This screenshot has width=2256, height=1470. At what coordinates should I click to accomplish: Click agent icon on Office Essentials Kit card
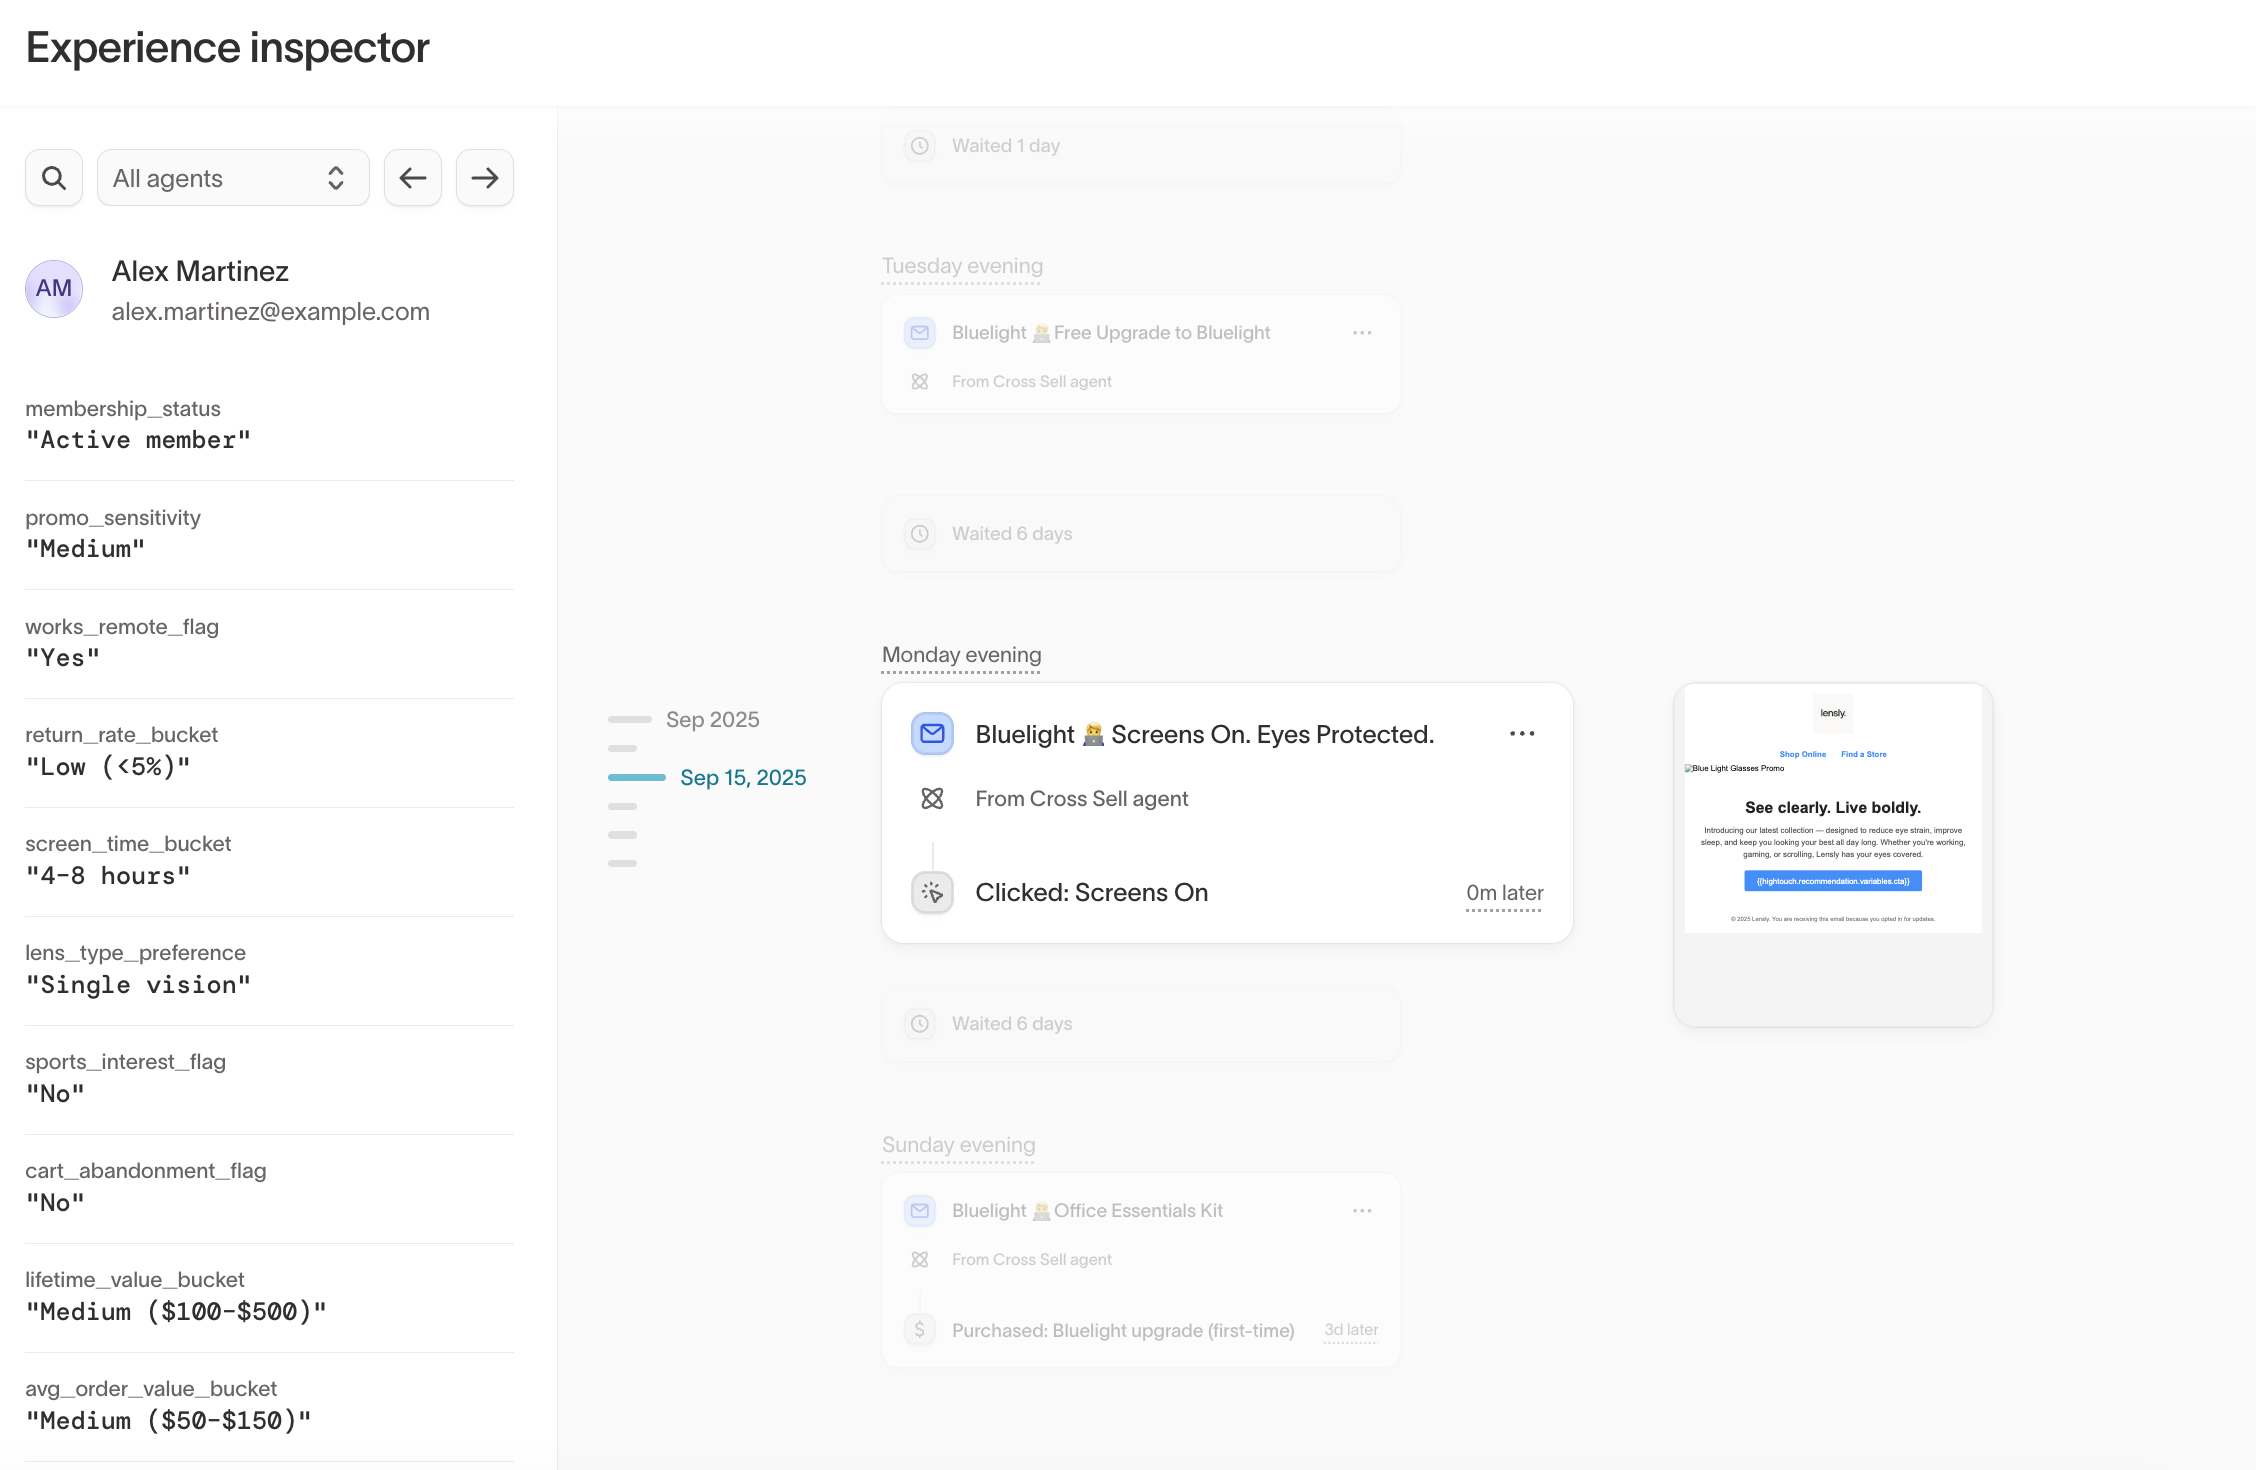[x=920, y=1260]
